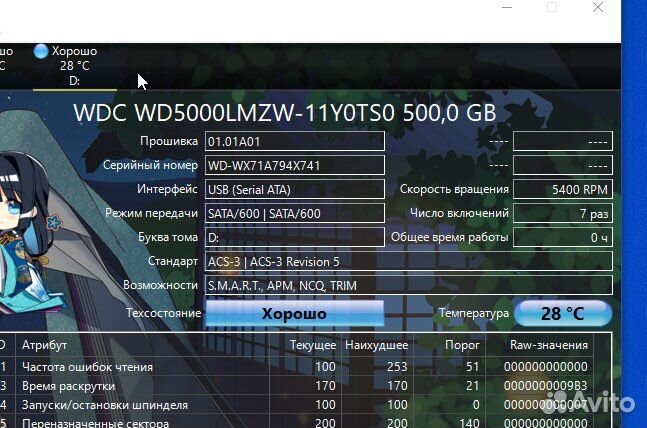This screenshot has width=647, height=428.
Task: Click the firmware field 01.01A01
Action: (x=295, y=142)
